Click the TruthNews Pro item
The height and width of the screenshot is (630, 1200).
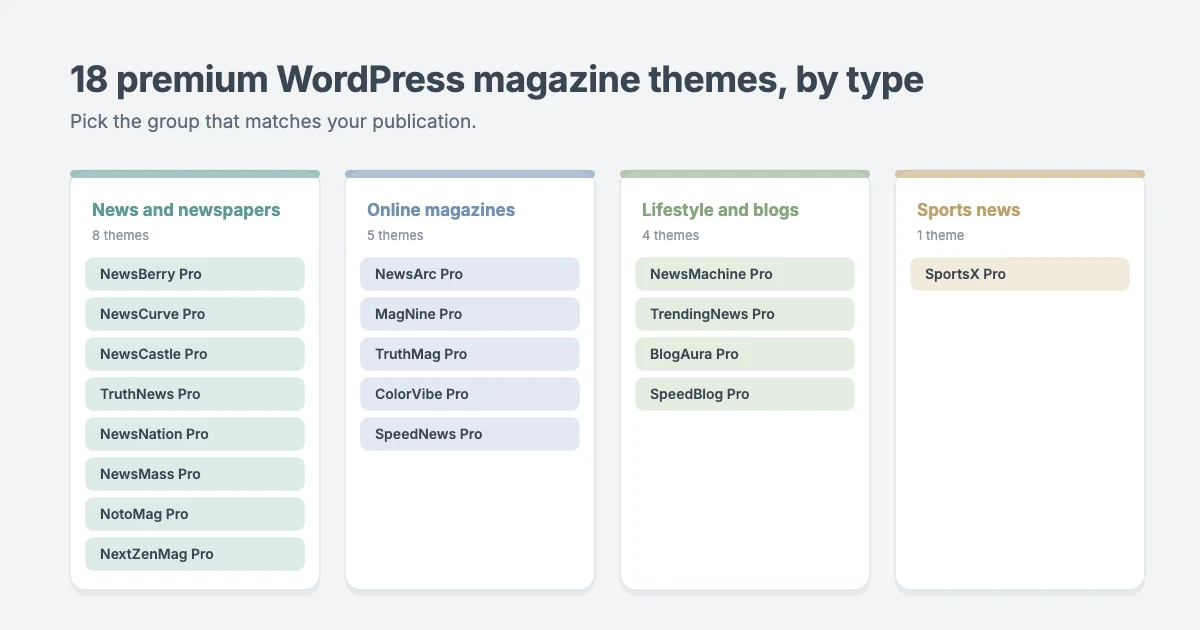[195, 394]
